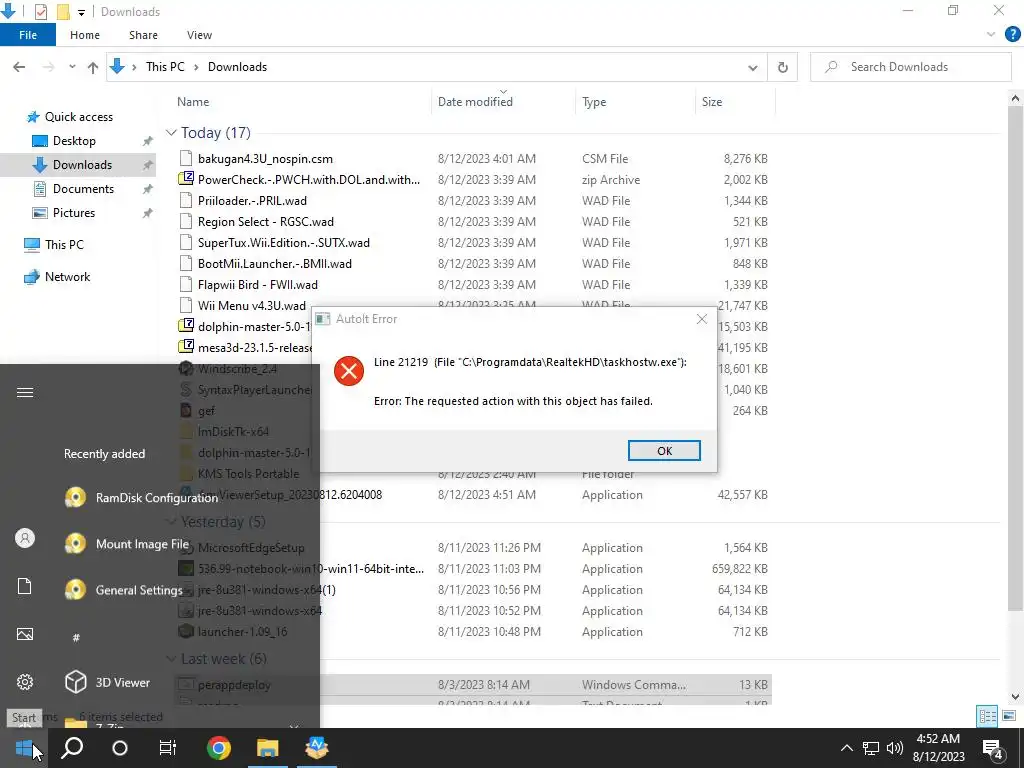The height and width of the screenshot is (768, 1024).
Task: Select Flapwii Bird - FWII.wad file
Action: (x=258, y=285)
